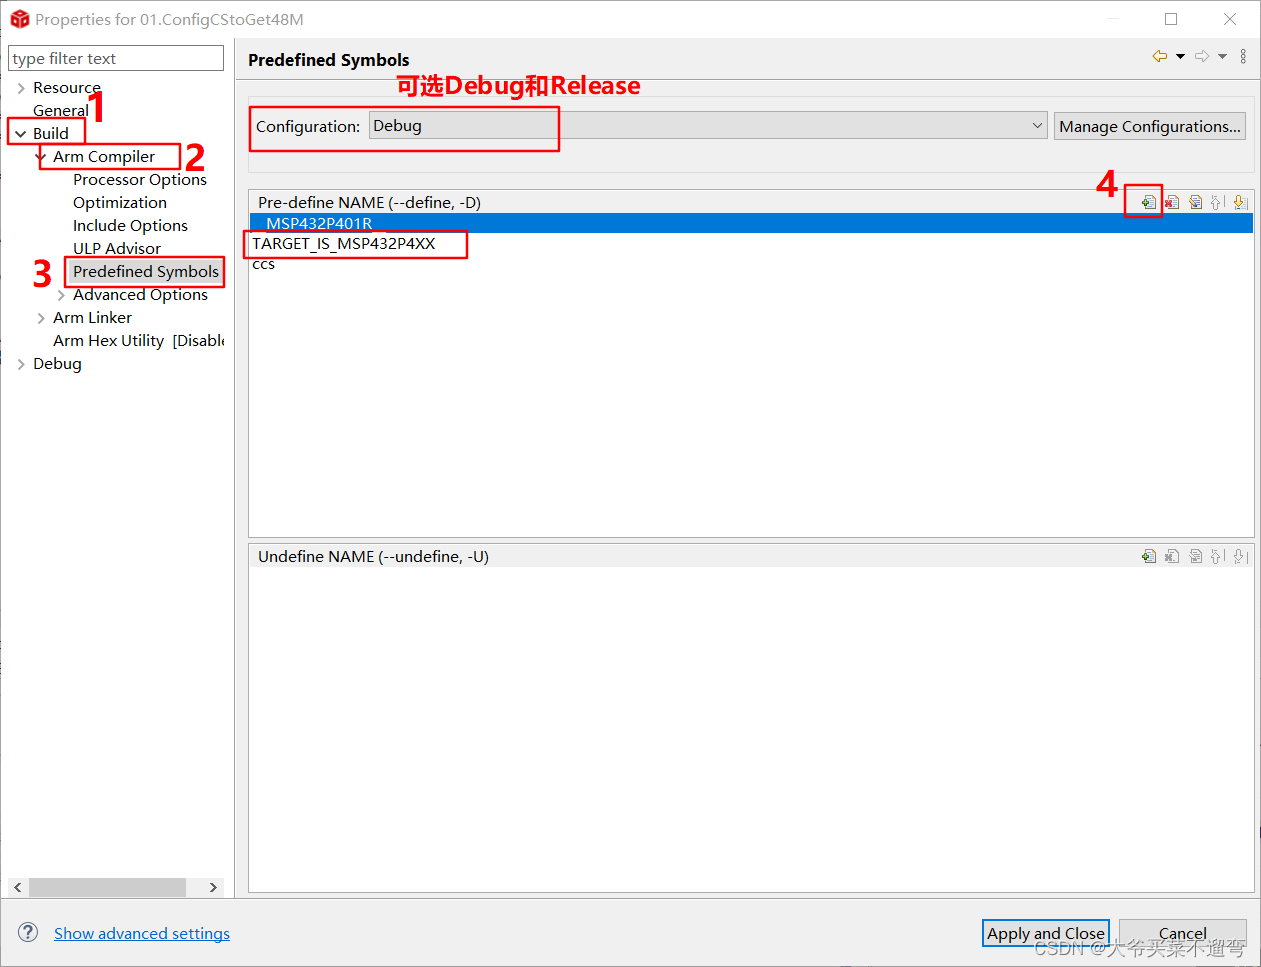Expand the Debug tree node

(21, 364)
